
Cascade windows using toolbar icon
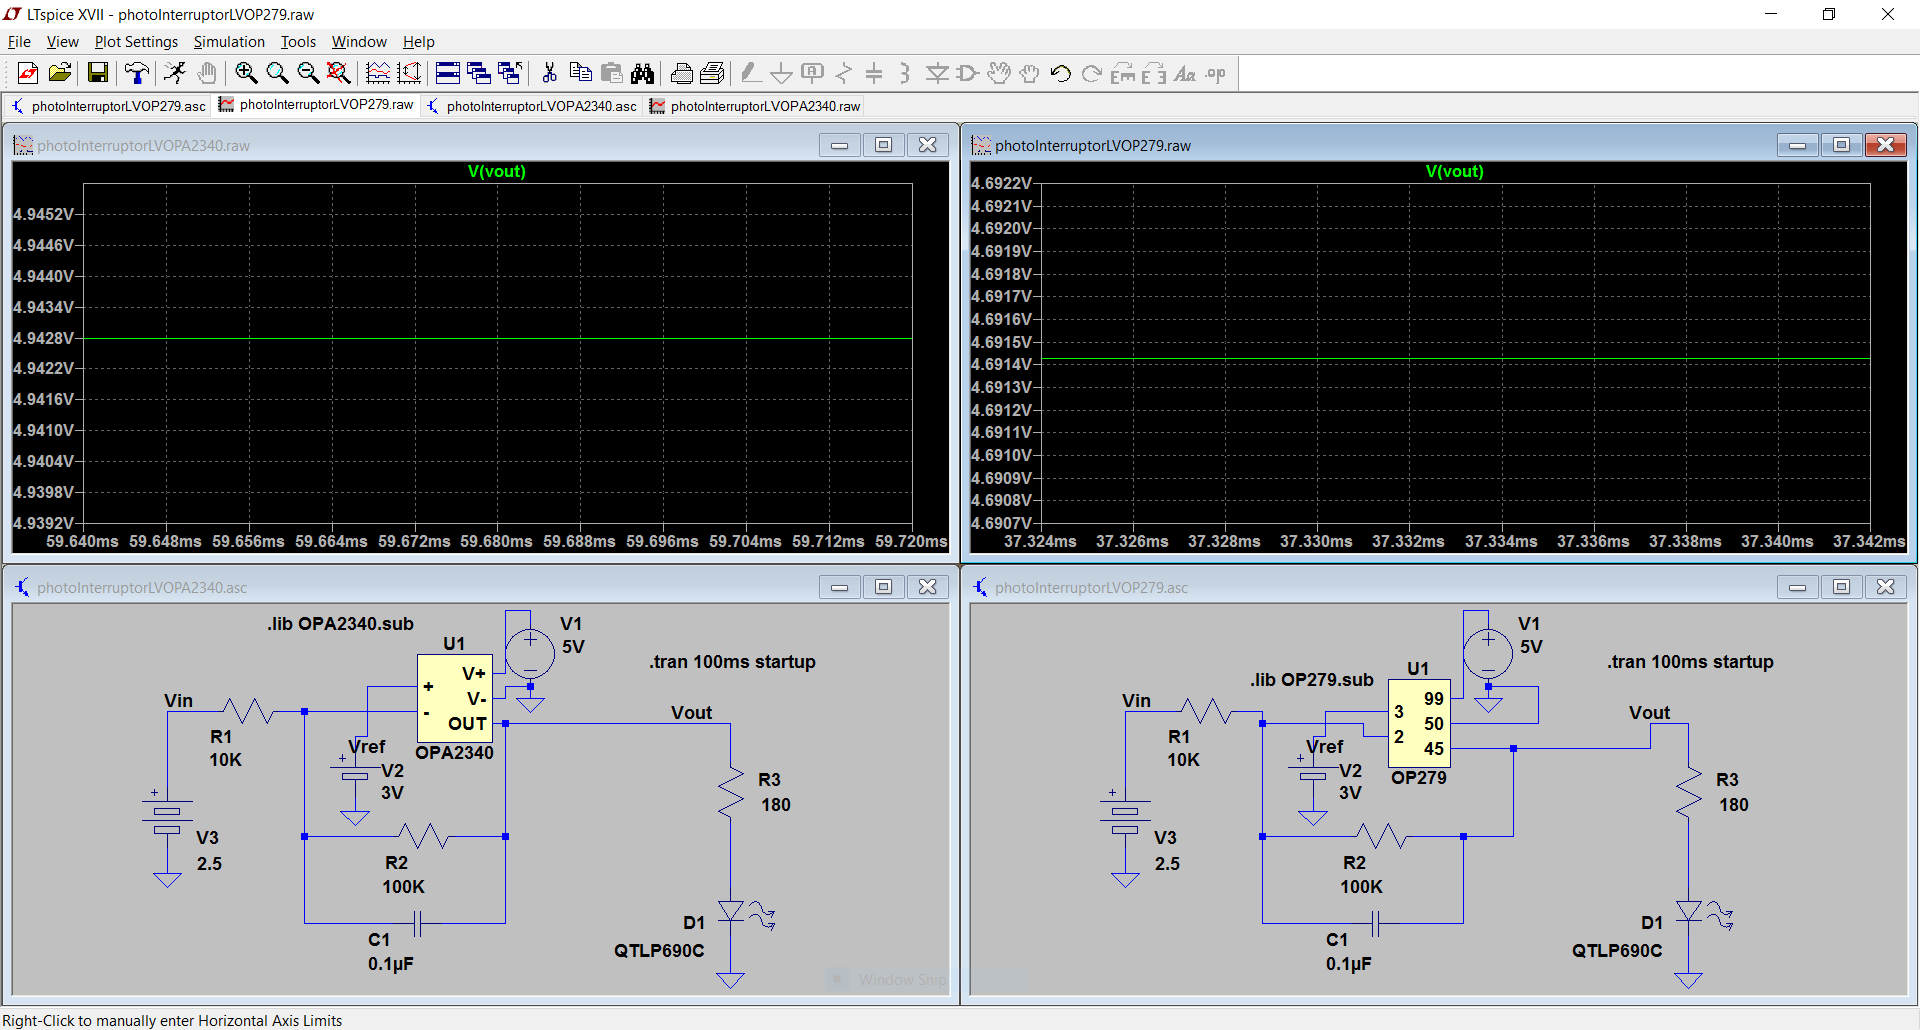coord(479,73)
